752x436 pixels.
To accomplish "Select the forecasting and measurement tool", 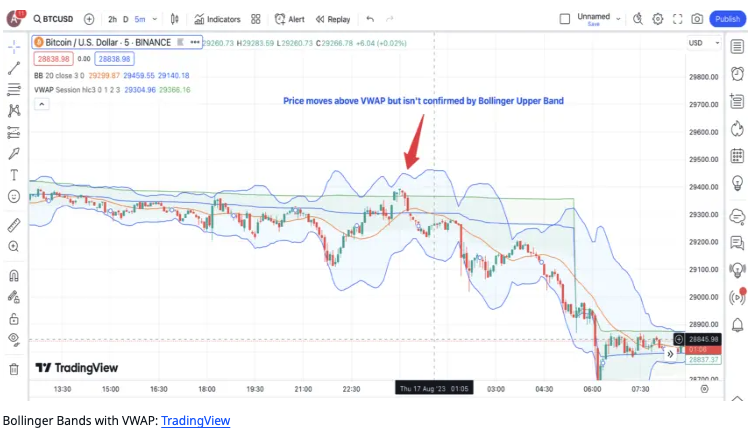I will (x=14, y=132).
